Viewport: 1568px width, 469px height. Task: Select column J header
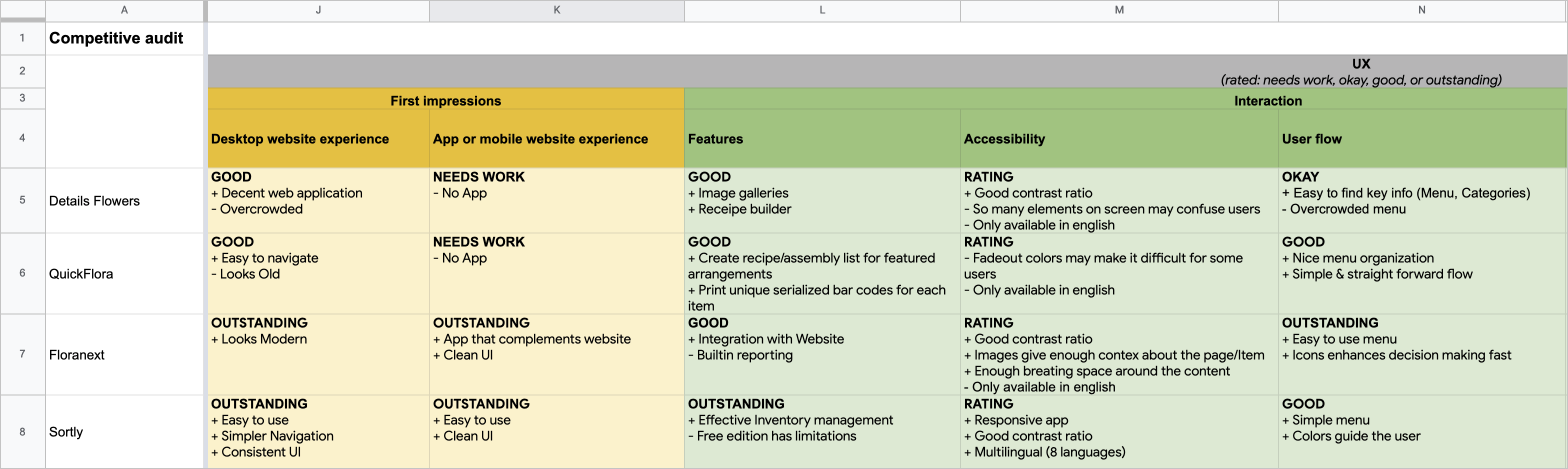coord(318,10)
